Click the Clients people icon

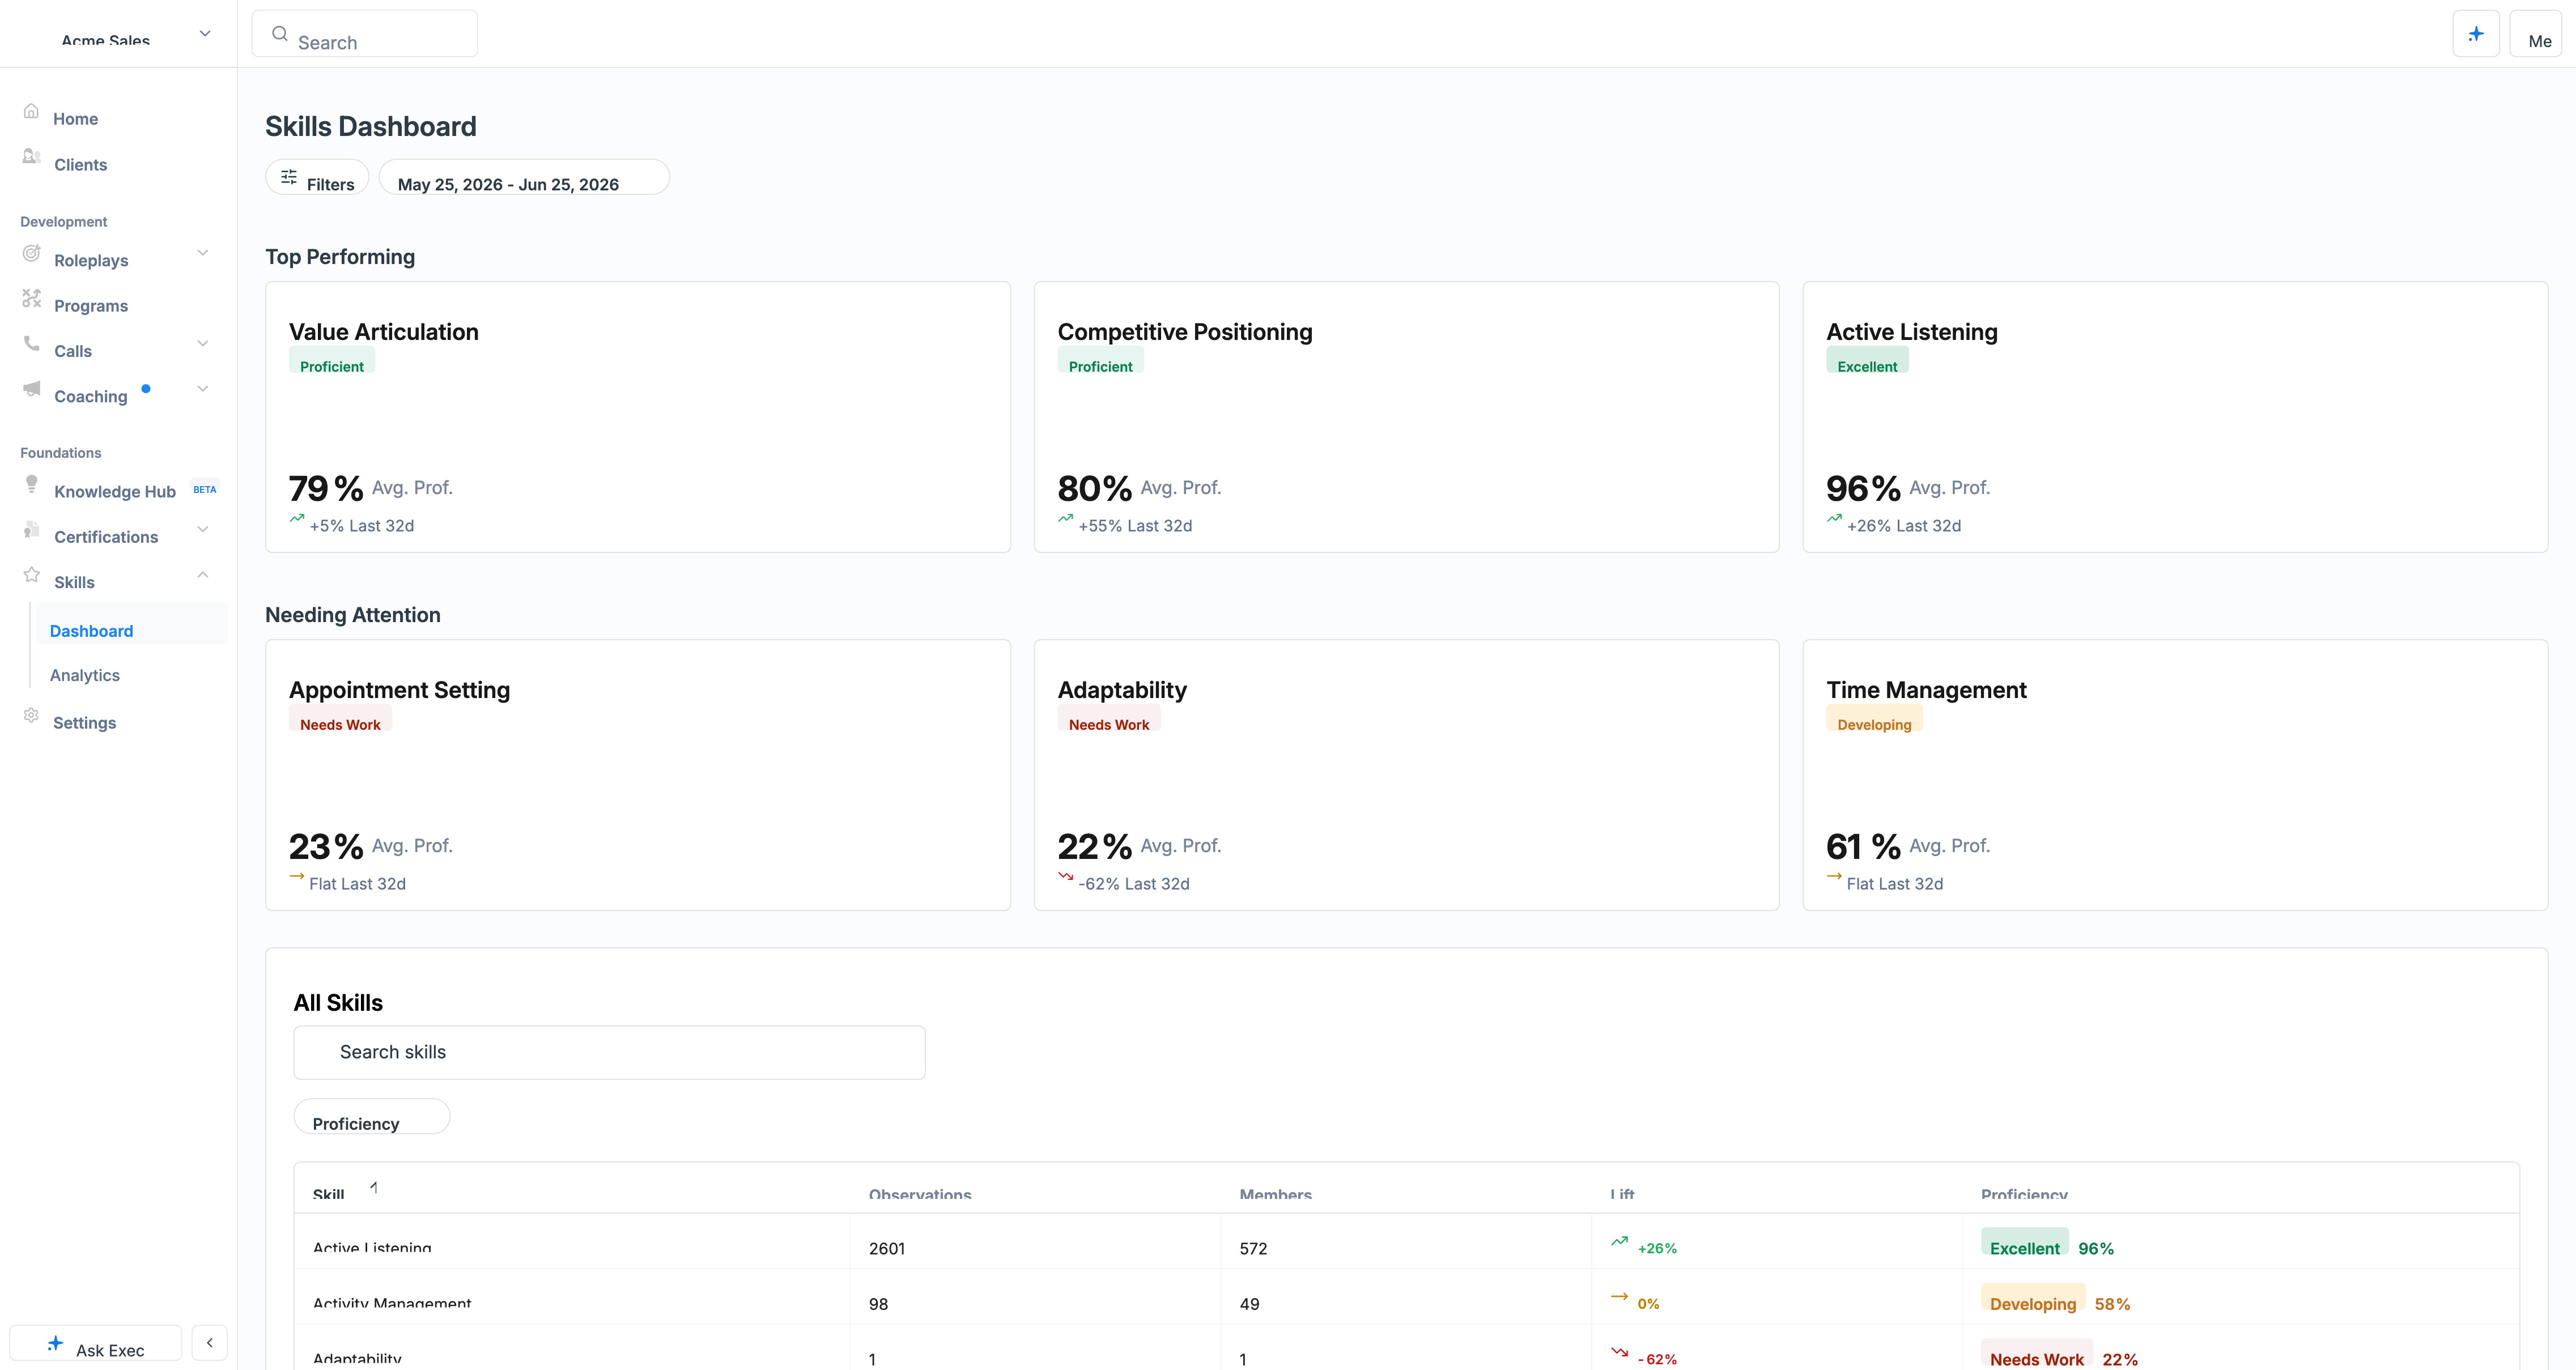pyautogui.click(x=31, y=156)
